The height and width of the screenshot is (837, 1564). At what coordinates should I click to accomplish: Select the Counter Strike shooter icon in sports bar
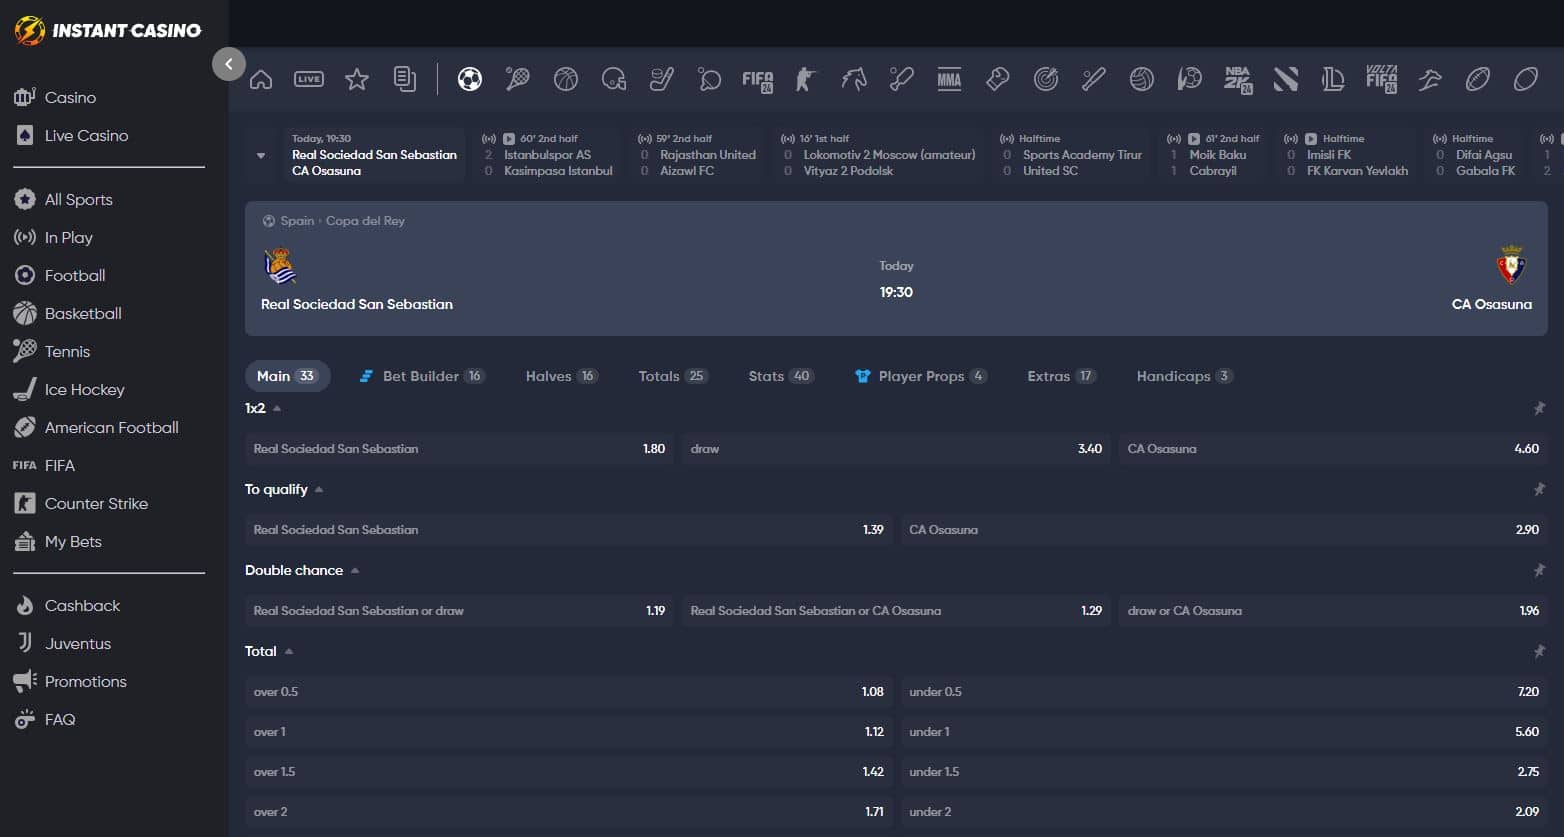point(806,79)
